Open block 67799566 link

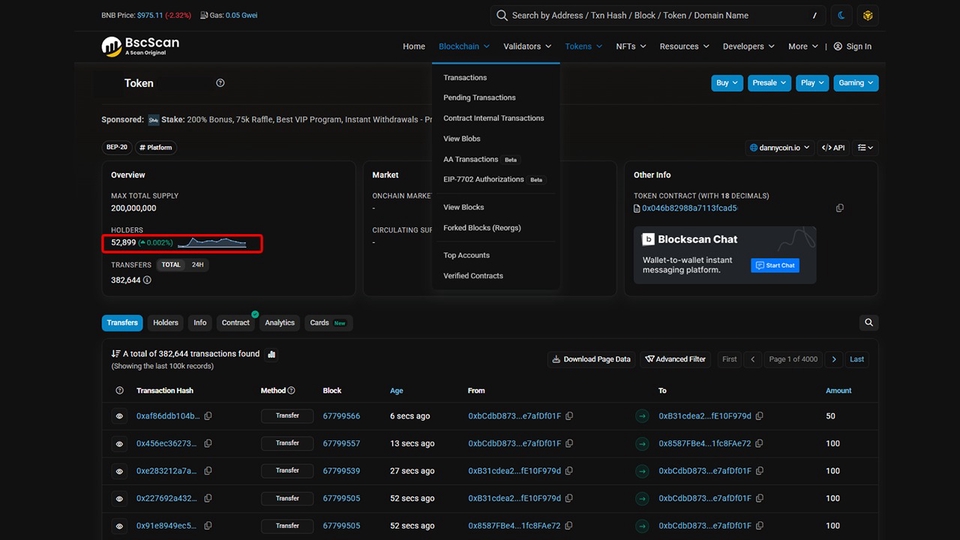point(341,416)
